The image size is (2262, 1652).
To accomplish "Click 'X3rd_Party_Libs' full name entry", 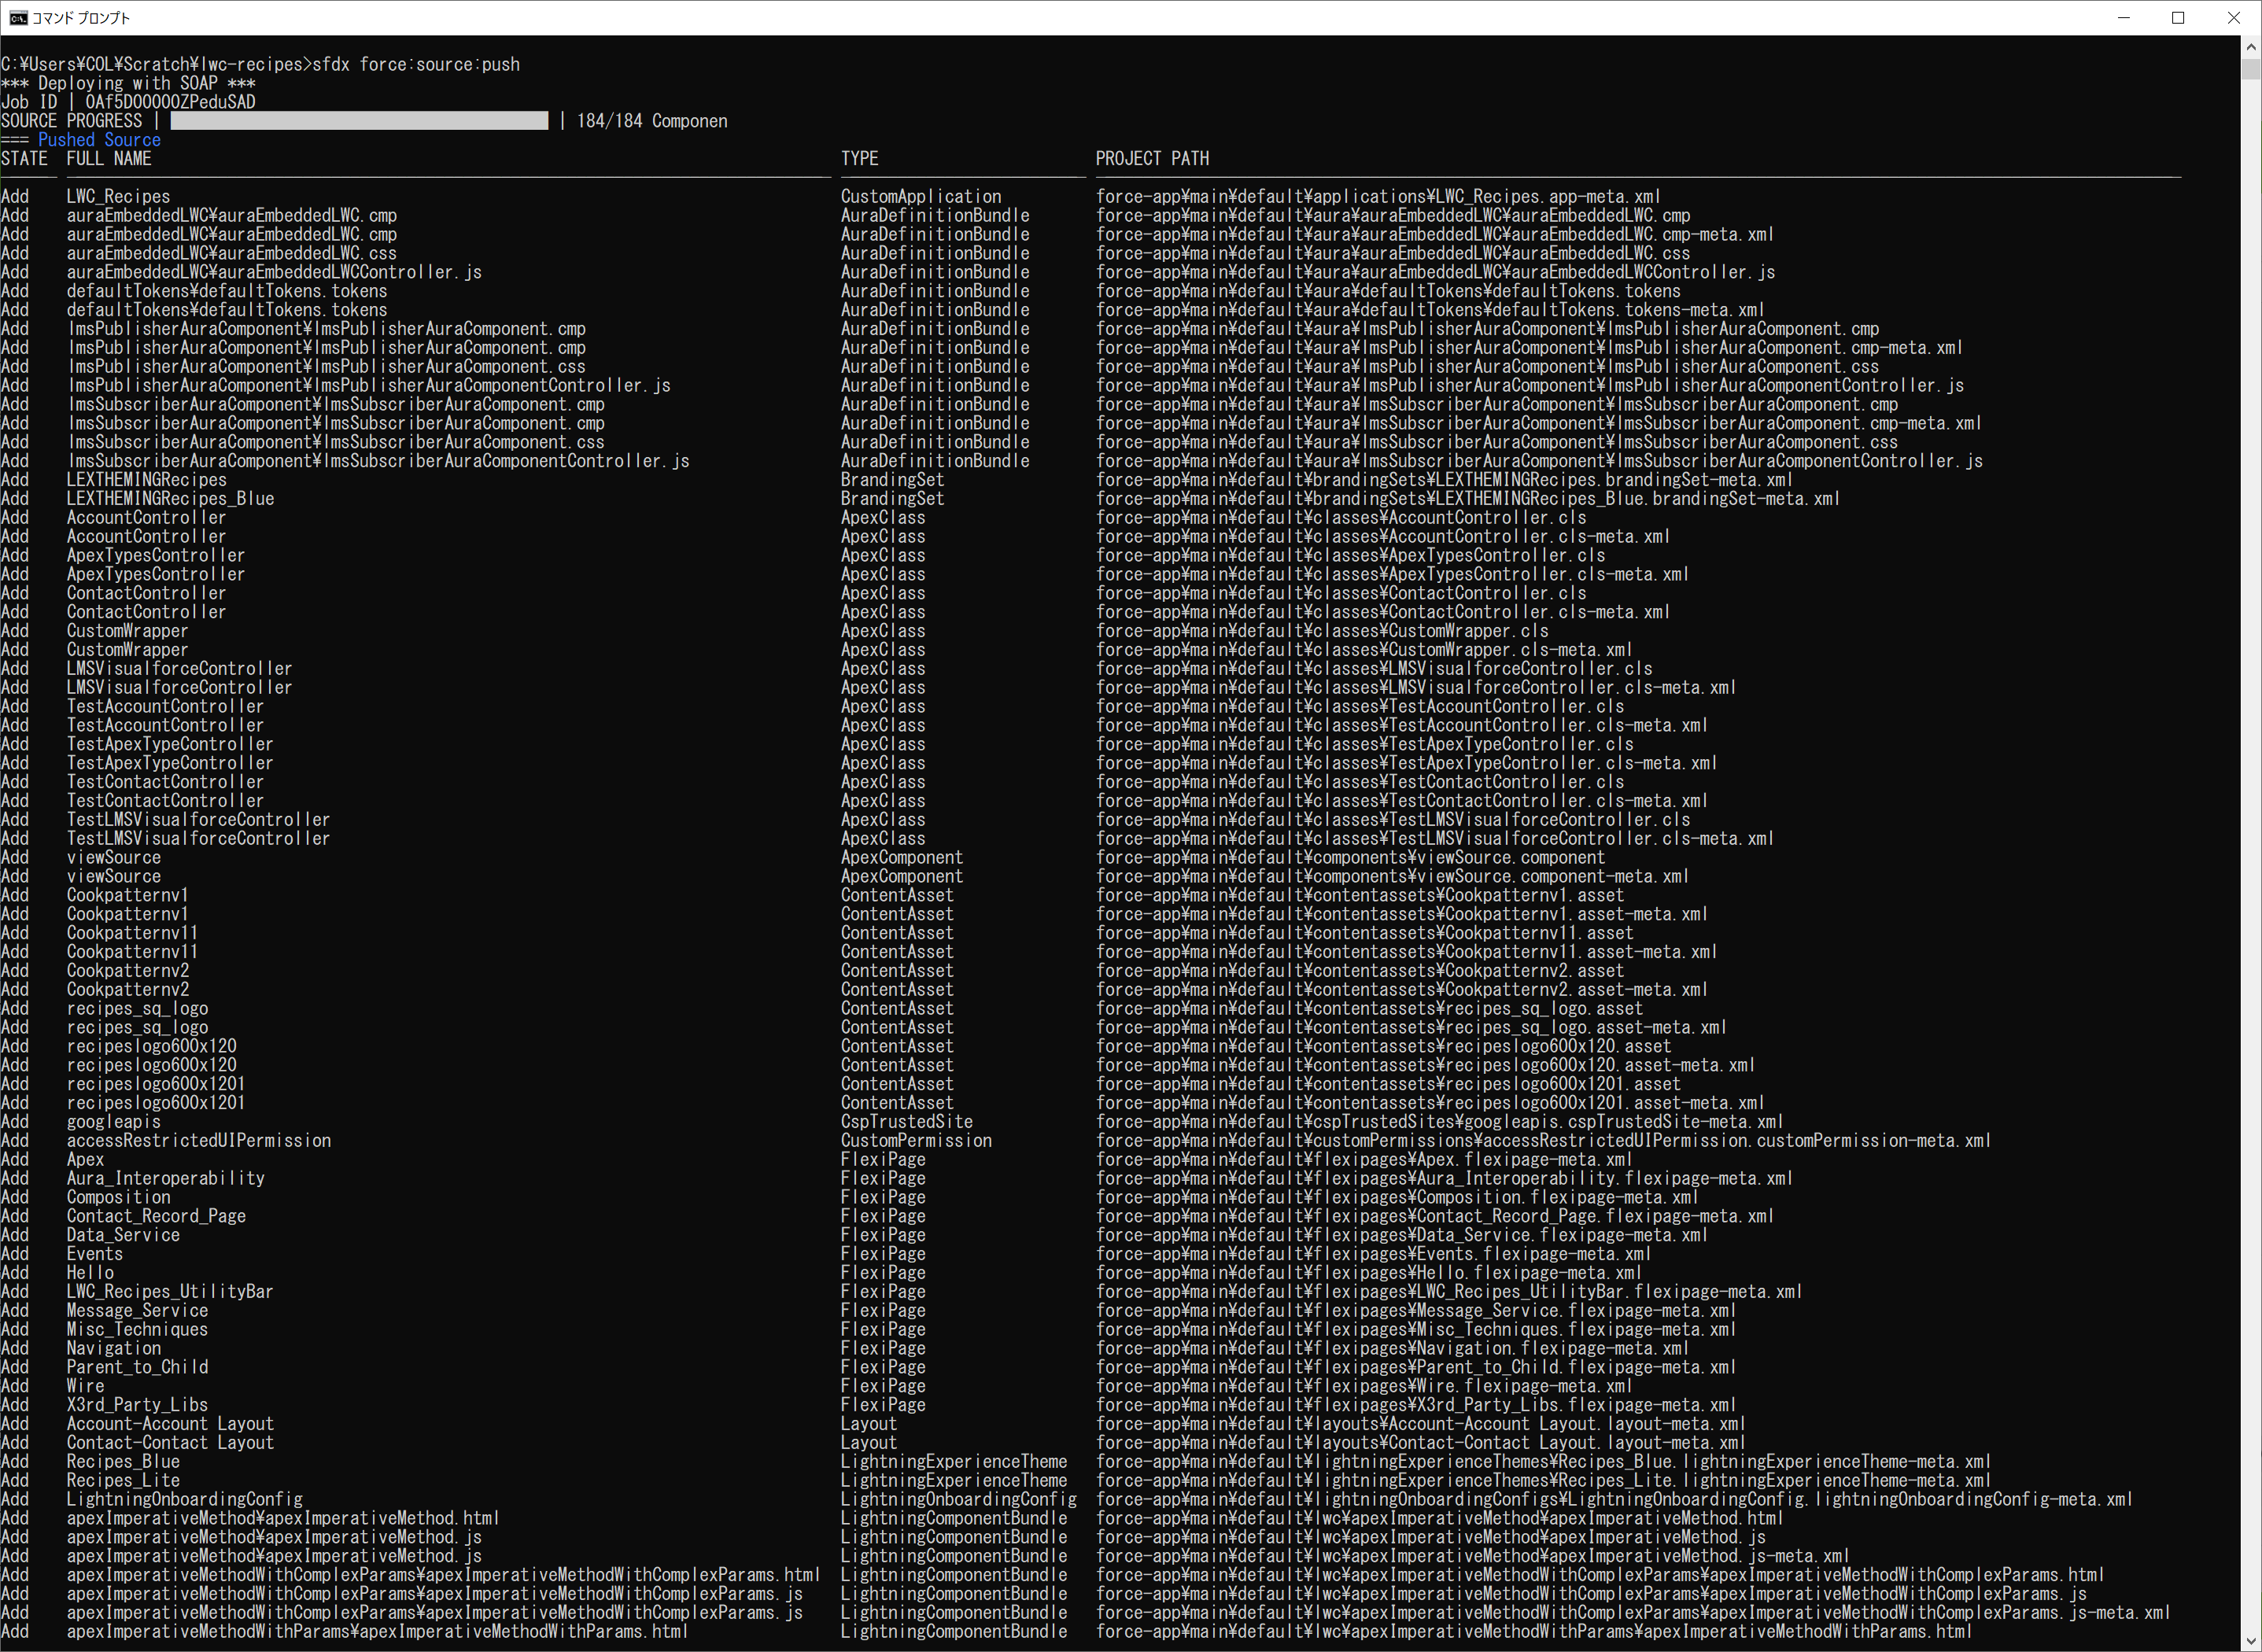I will pos(137,1405).
